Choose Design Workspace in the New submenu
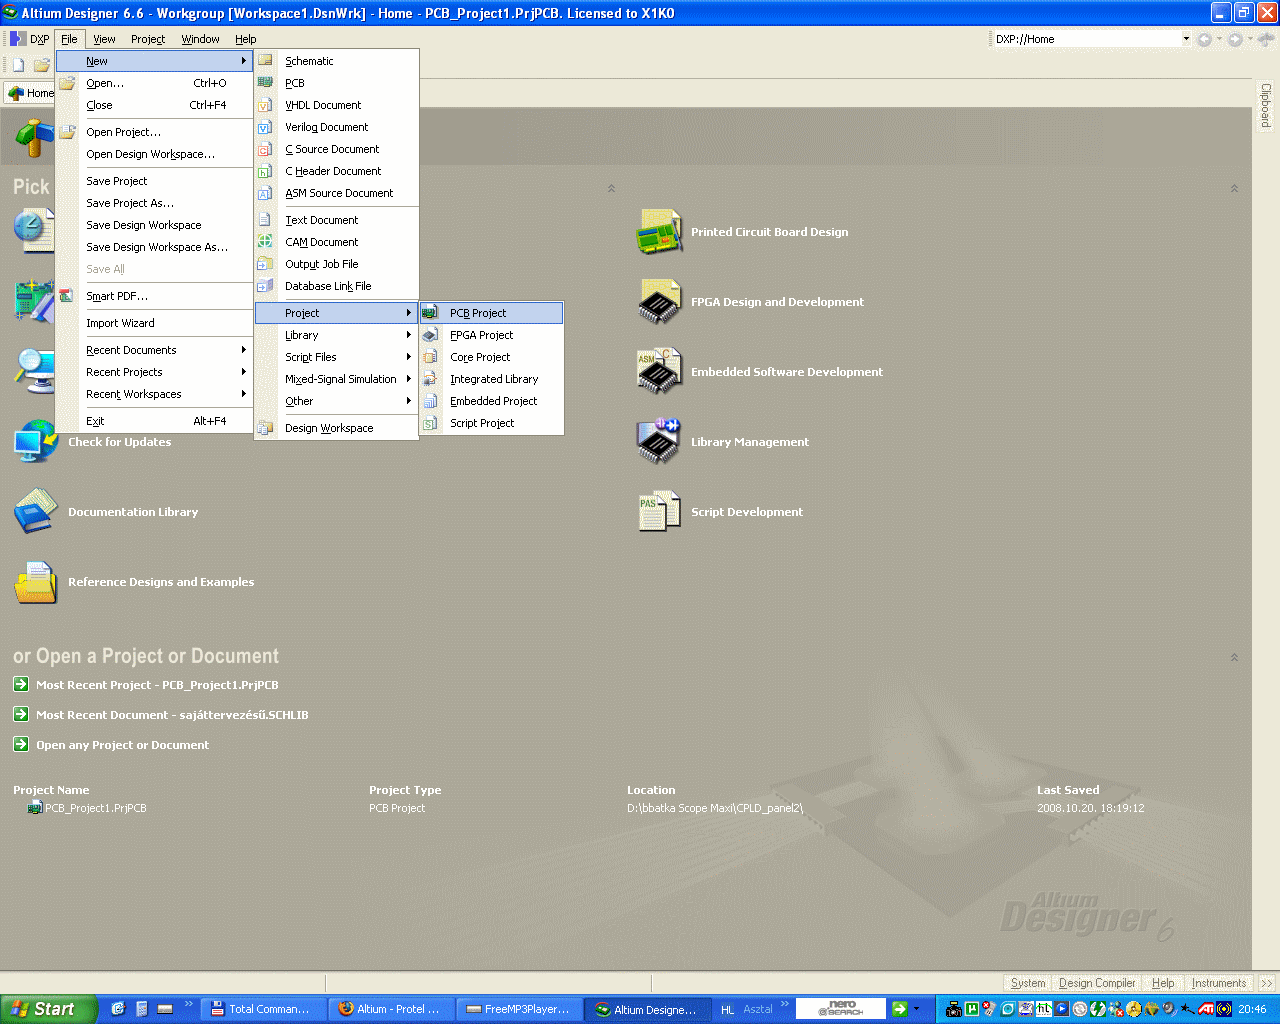 (336, 428)
